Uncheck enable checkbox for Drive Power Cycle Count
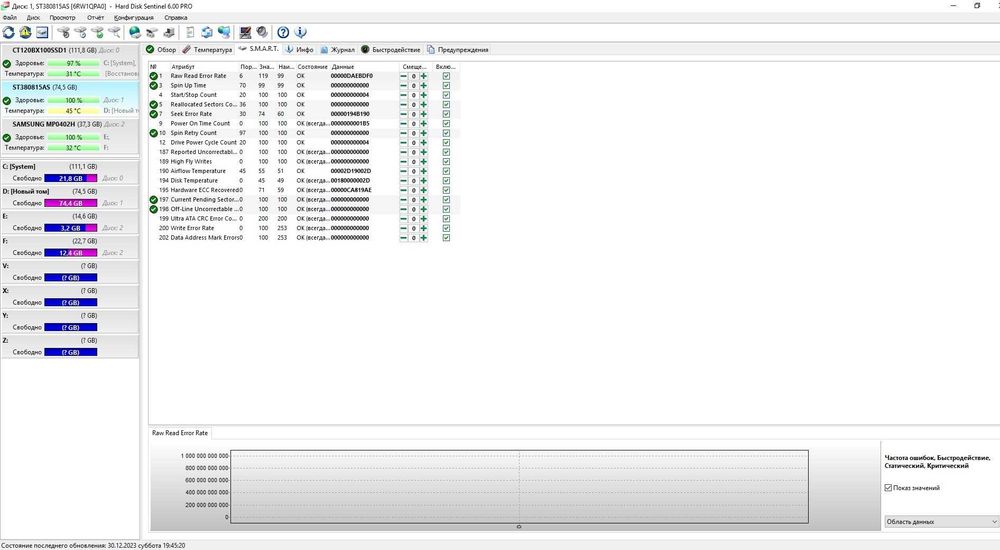 [446, 143]
